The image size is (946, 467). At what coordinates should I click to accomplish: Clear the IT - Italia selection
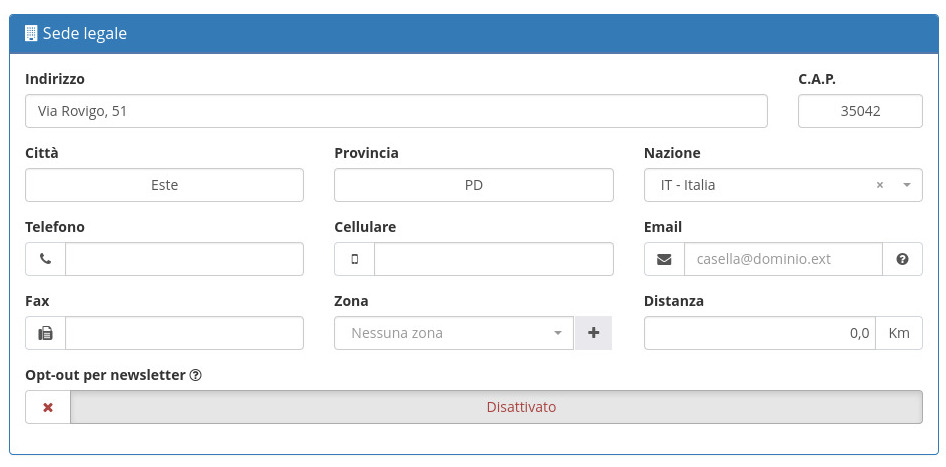(880, 185)
